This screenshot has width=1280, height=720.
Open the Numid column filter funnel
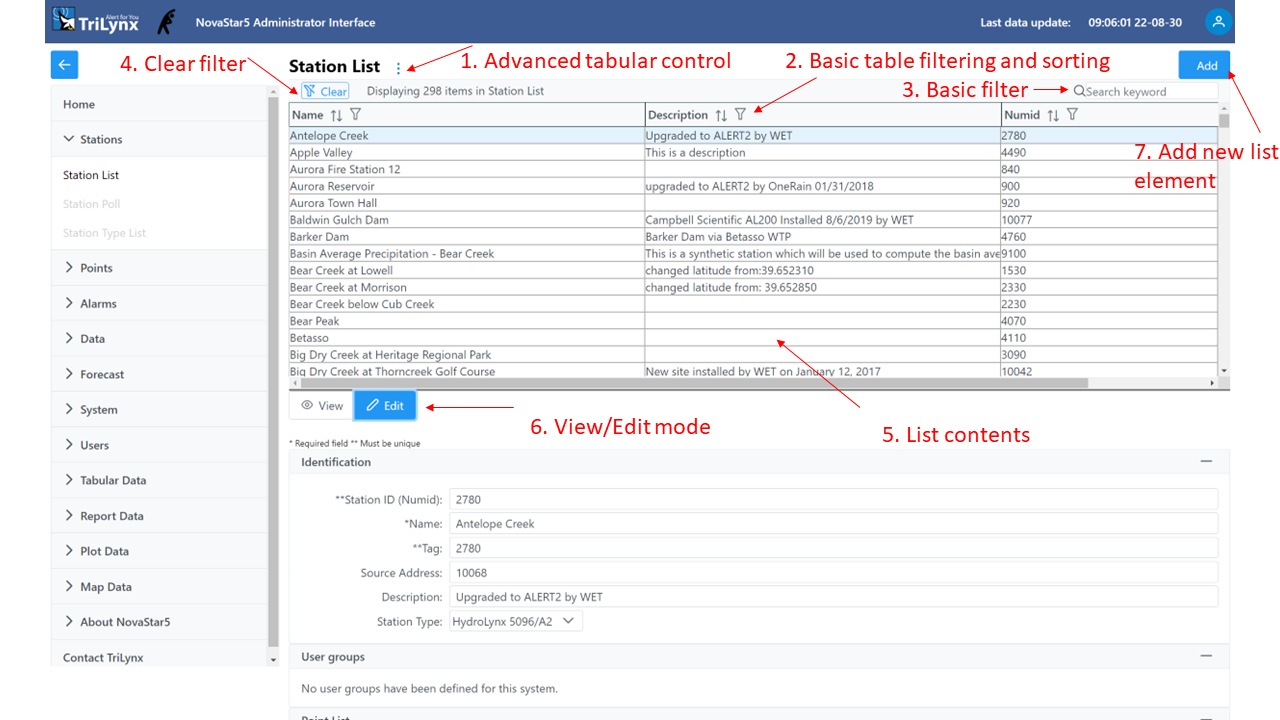pyautogui.click(x=1072, y=115)
